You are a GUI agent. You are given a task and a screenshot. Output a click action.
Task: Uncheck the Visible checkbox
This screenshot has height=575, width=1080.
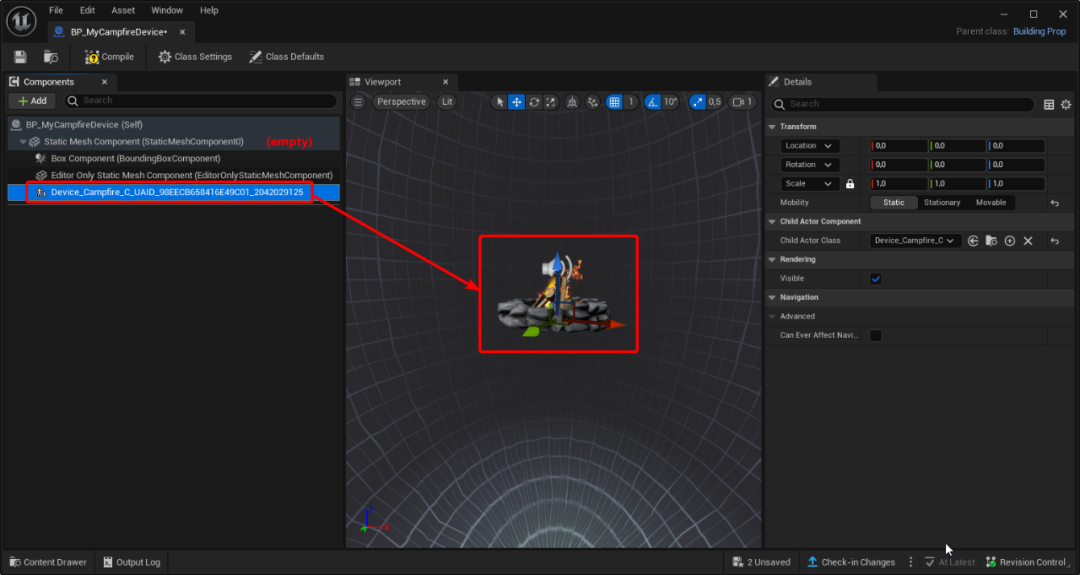875,279
